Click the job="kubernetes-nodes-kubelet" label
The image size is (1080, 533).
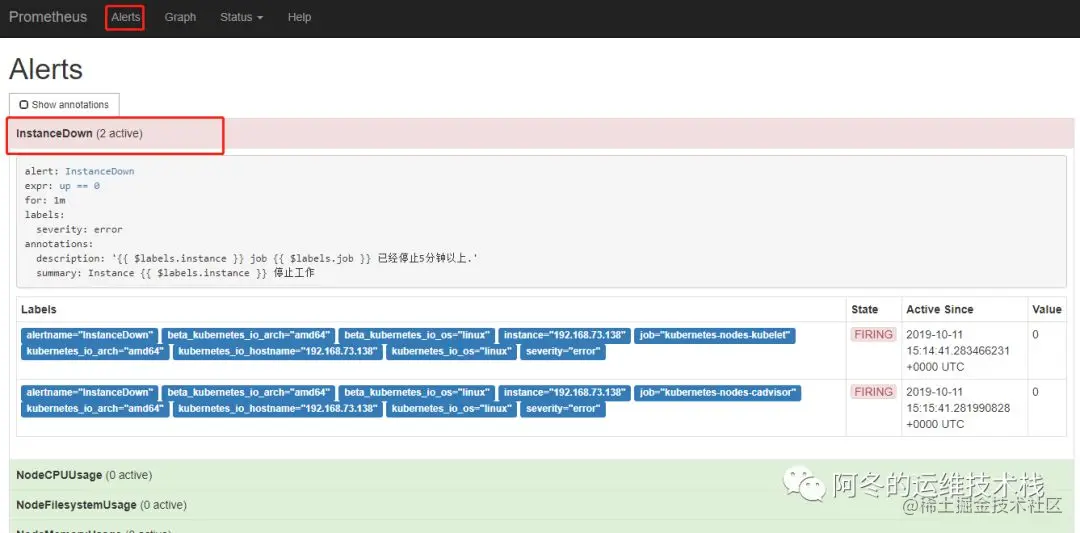(x=715, y=335)
